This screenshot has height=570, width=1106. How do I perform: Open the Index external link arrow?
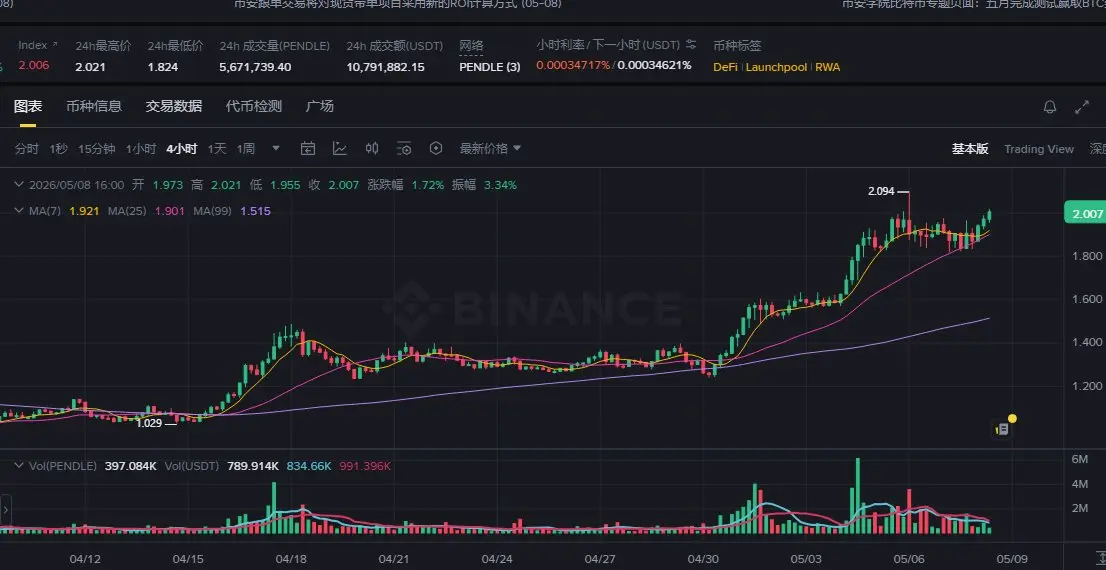pyautogui.click(x=55, y=44)
